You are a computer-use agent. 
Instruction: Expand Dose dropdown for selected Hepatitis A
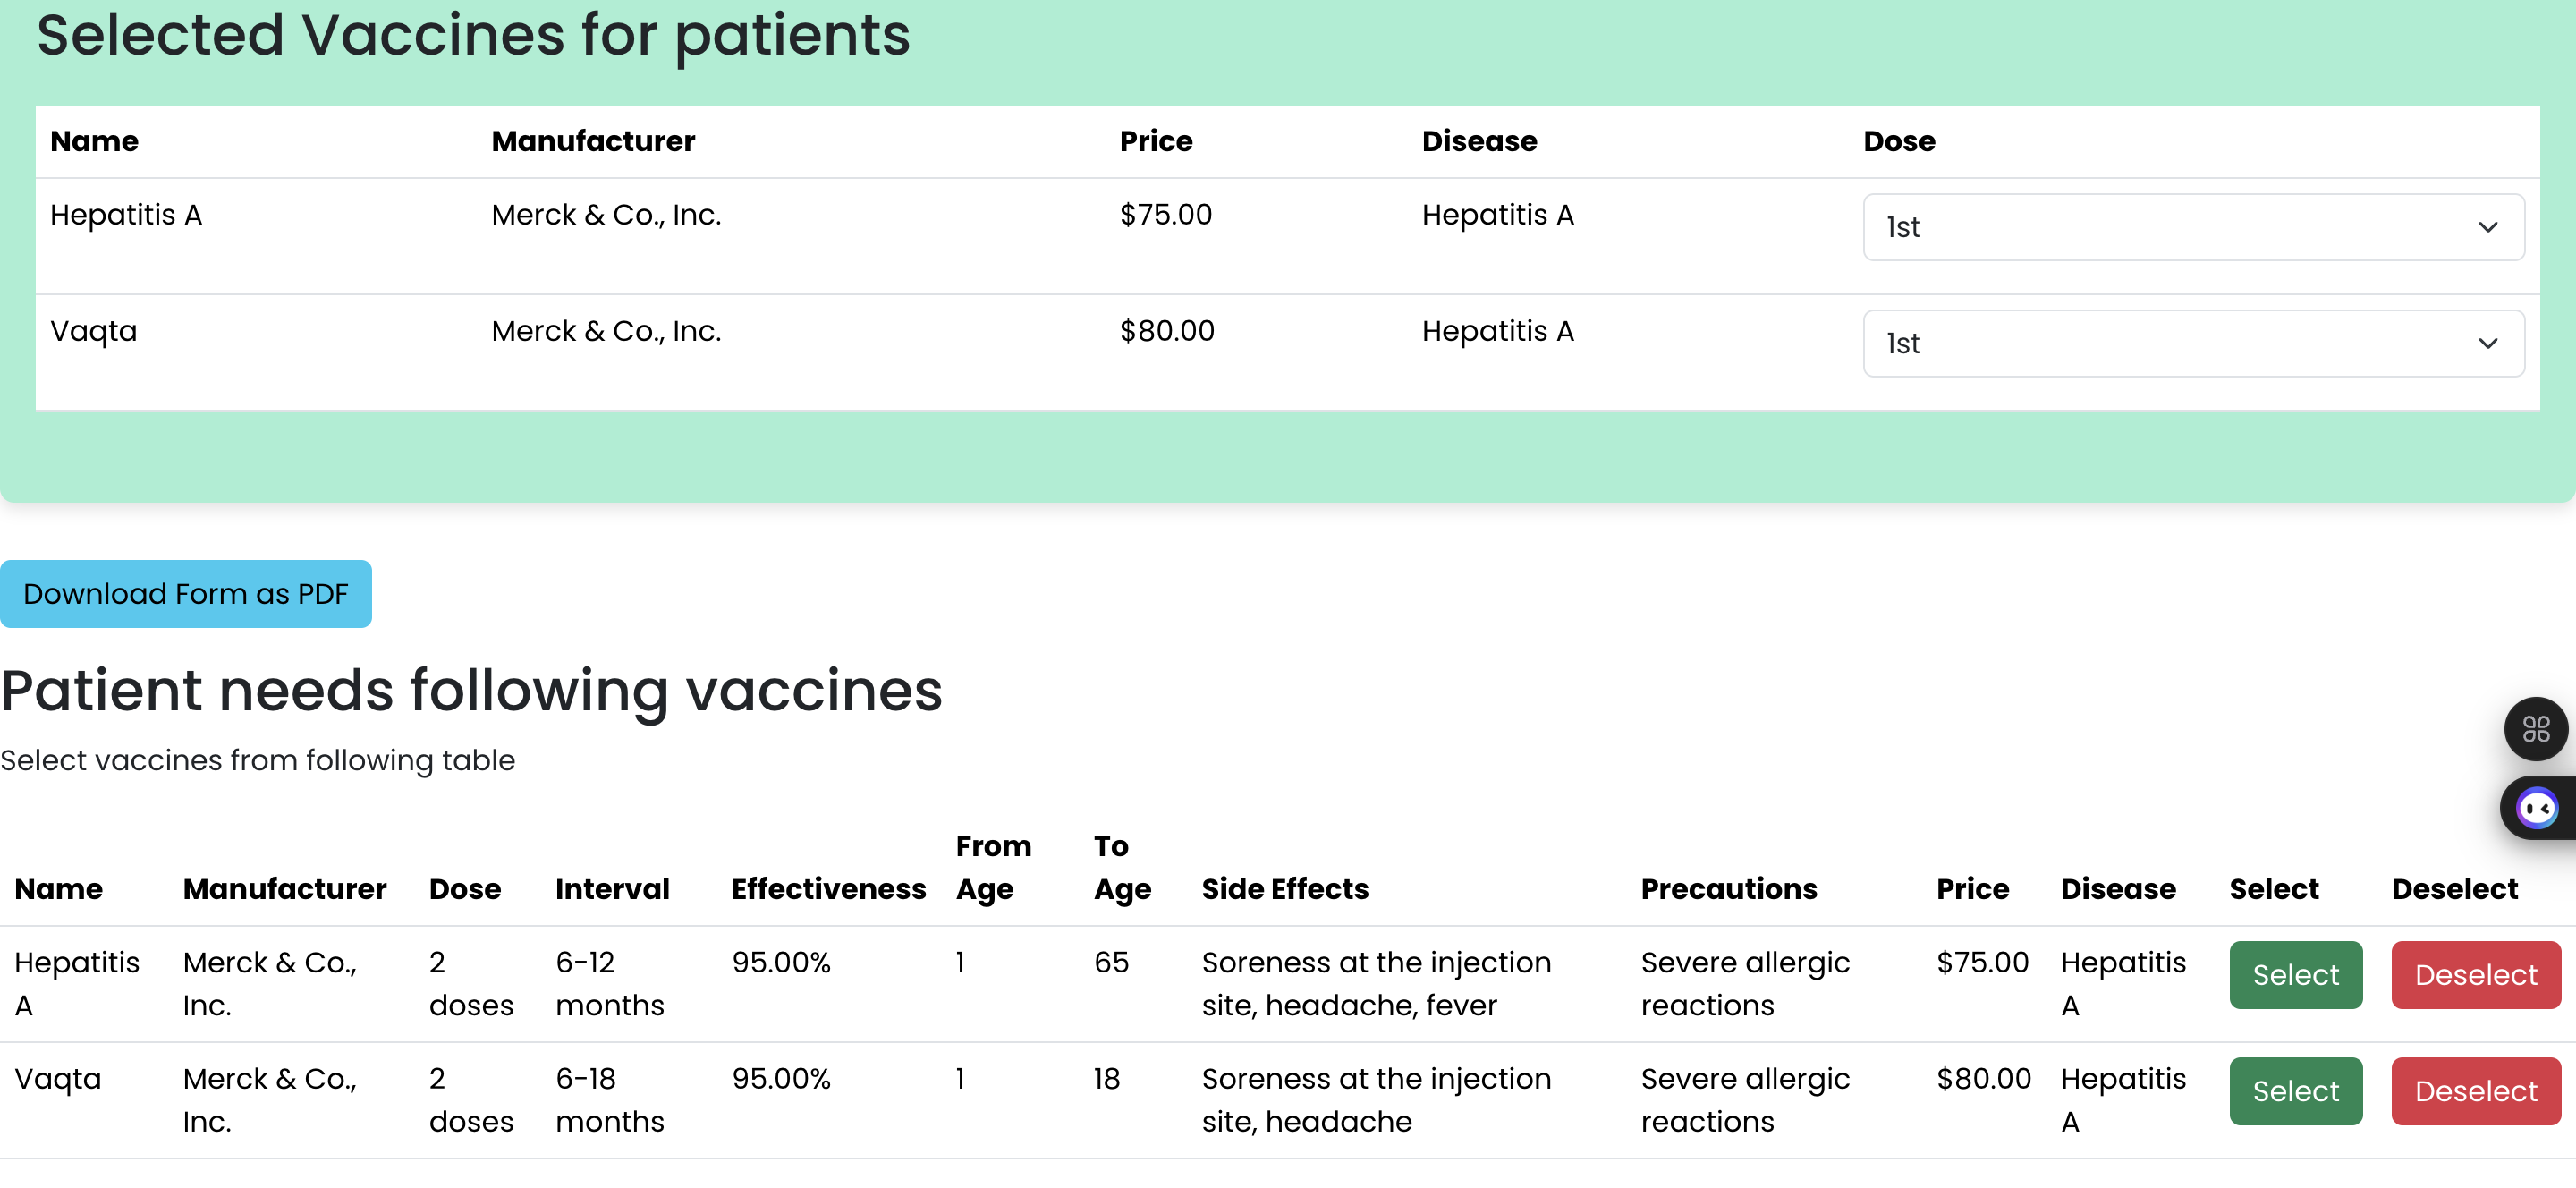click(x=2192, y=227)
